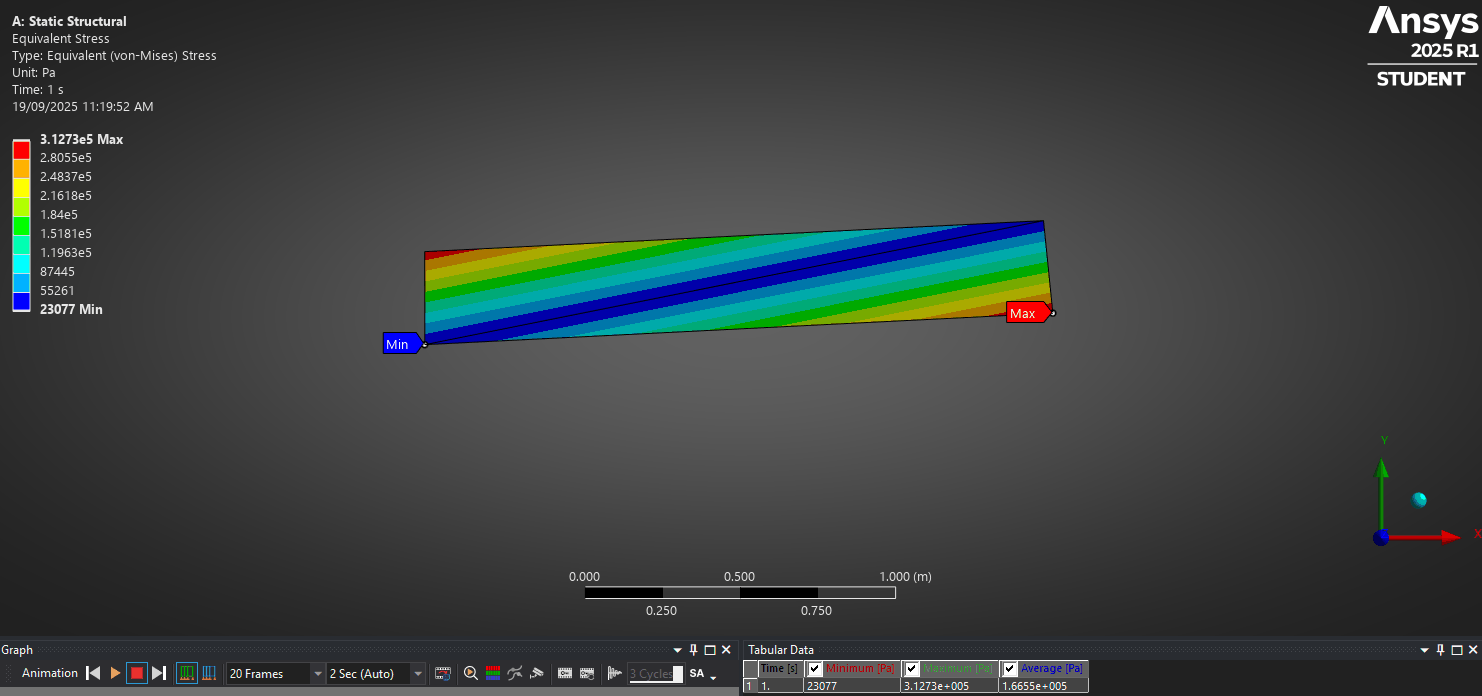
Task: Click the Animation toolbar label
Action: (x=50, y=673)
